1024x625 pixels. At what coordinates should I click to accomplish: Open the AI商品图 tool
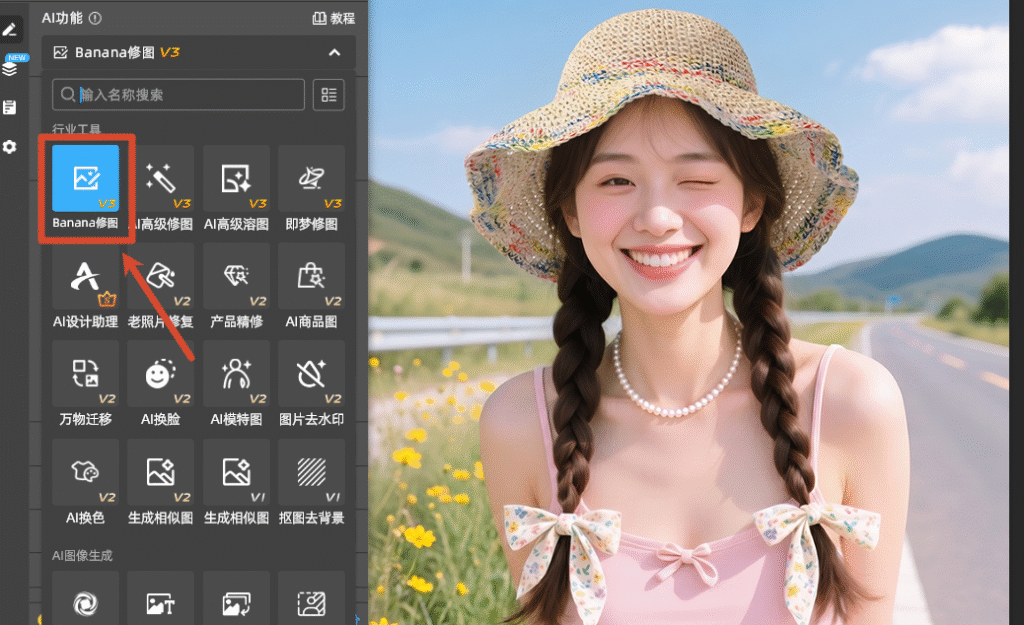coord(311,278)
